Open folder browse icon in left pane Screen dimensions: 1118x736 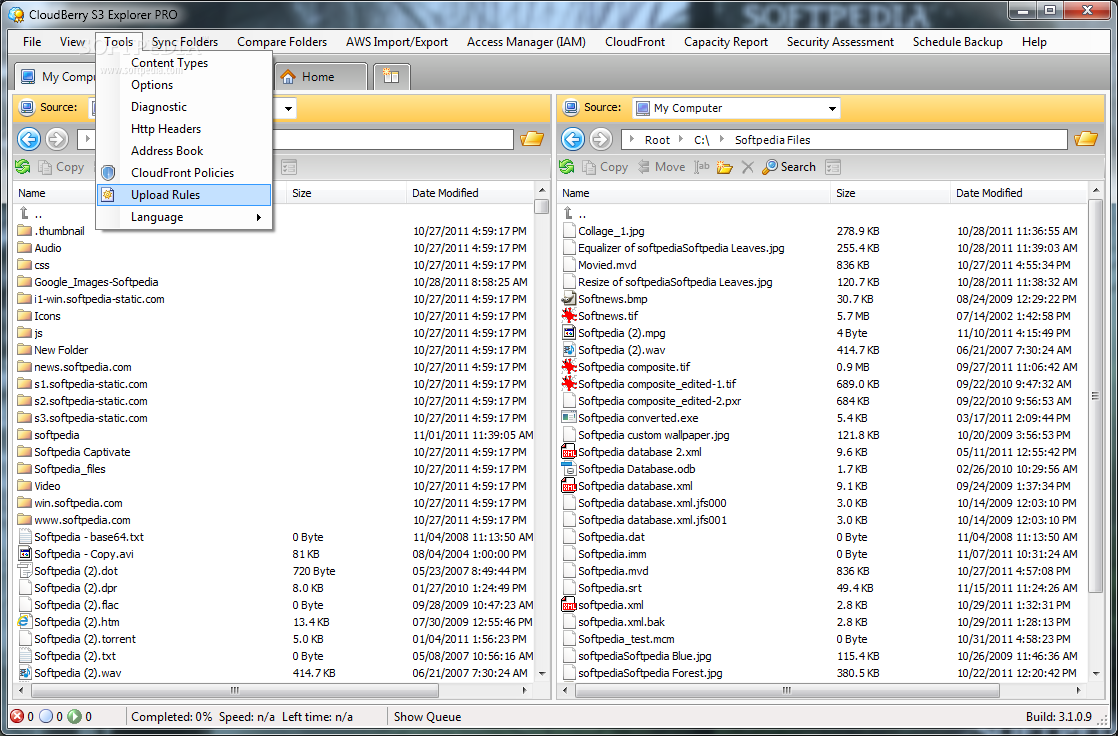point(532,139)
